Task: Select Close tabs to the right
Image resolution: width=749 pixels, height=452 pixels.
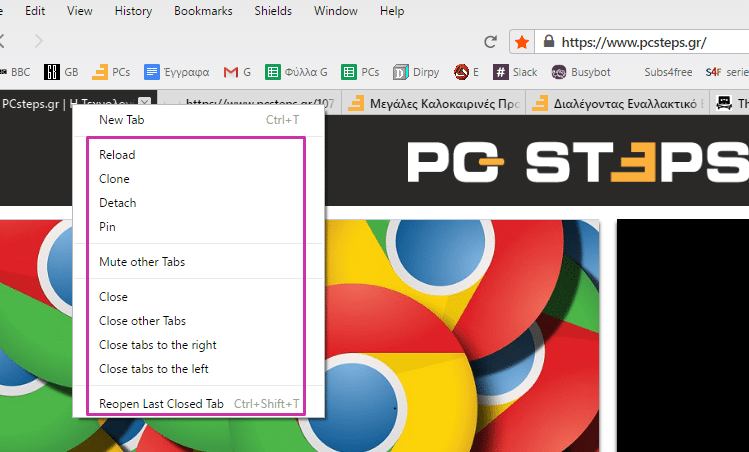Action: tap(199, 344)
